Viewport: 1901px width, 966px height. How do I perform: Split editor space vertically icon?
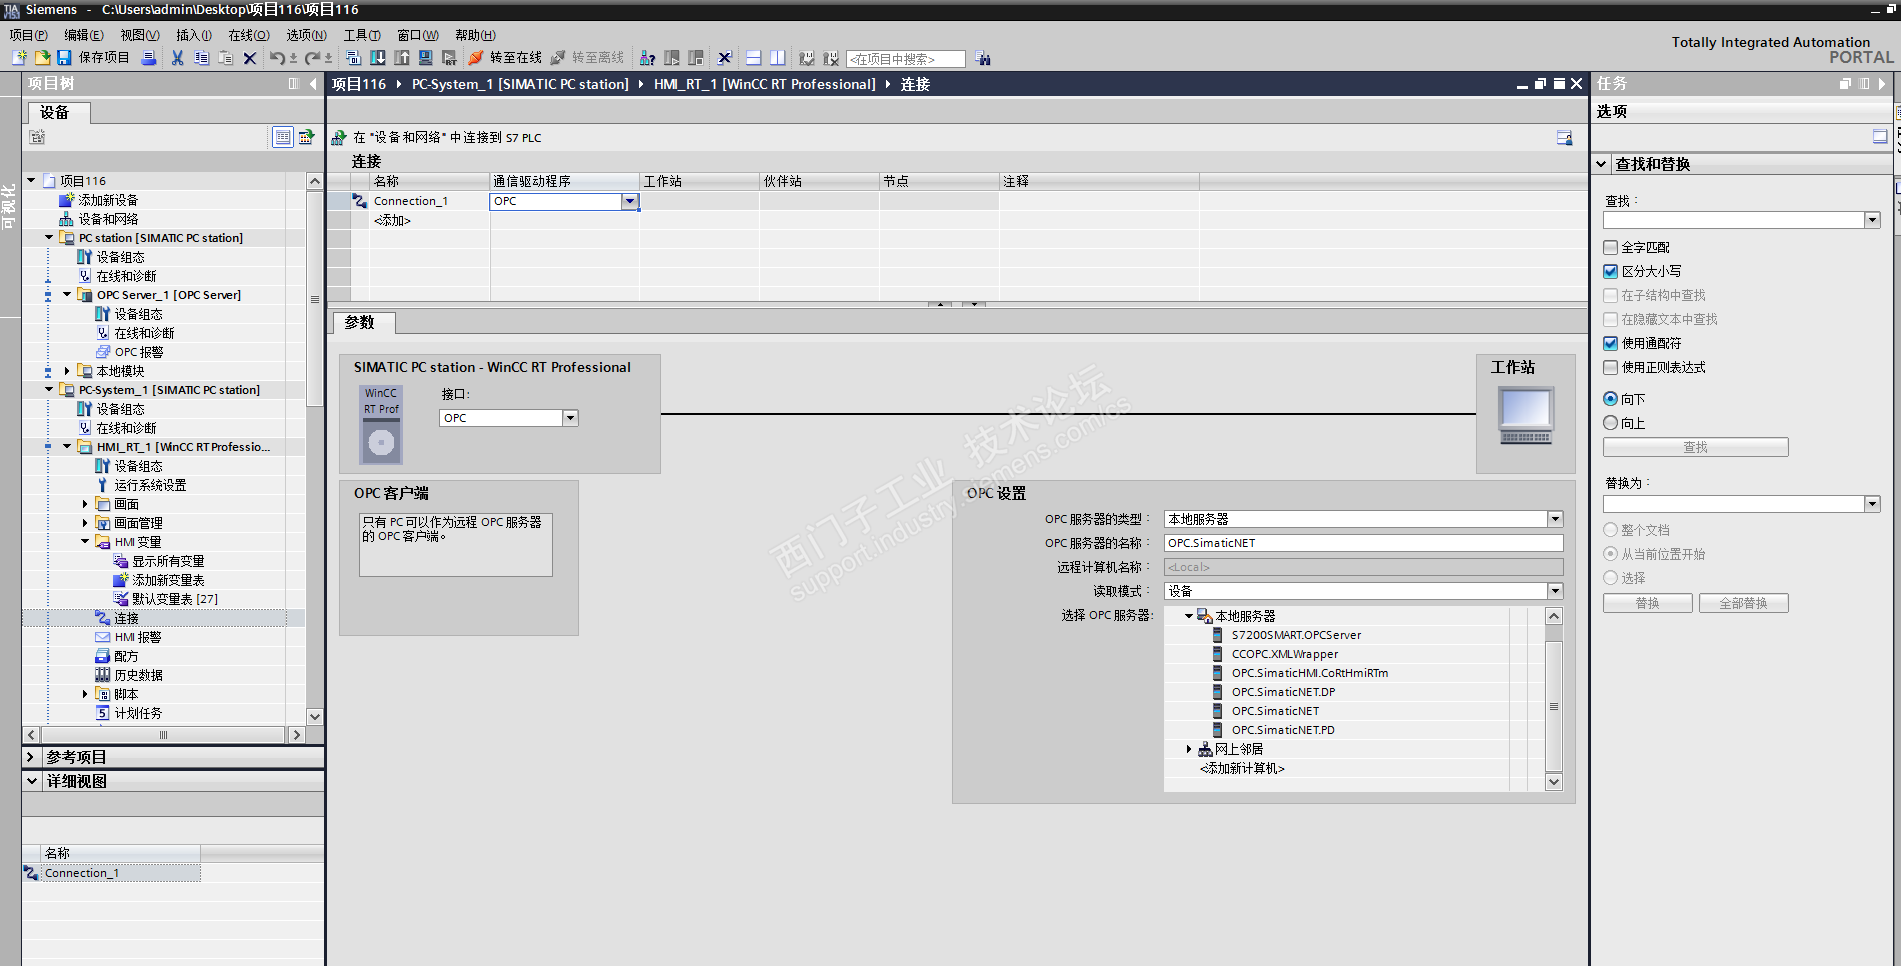[x=778, y=58]
